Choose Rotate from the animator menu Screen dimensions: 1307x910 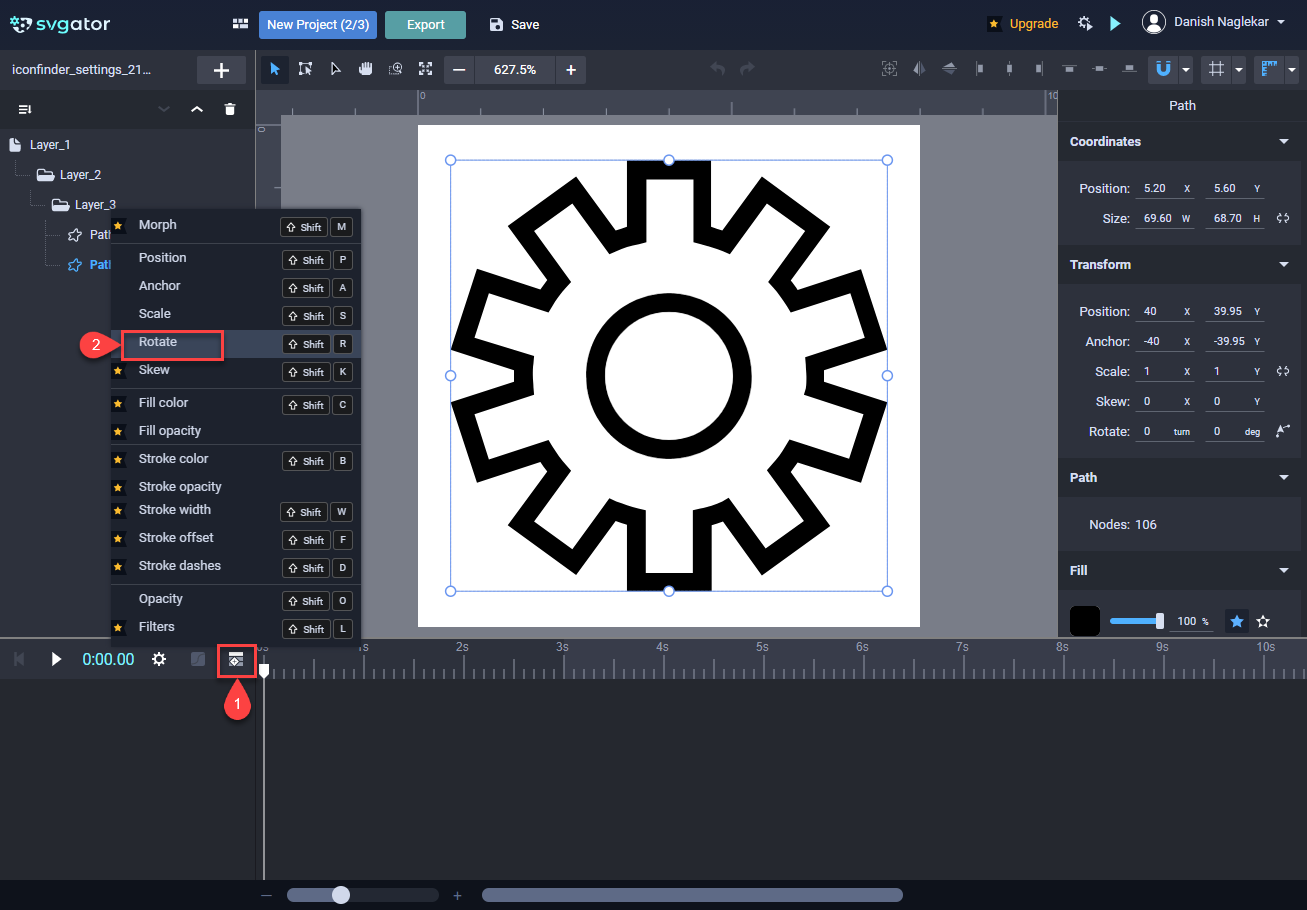158,342
